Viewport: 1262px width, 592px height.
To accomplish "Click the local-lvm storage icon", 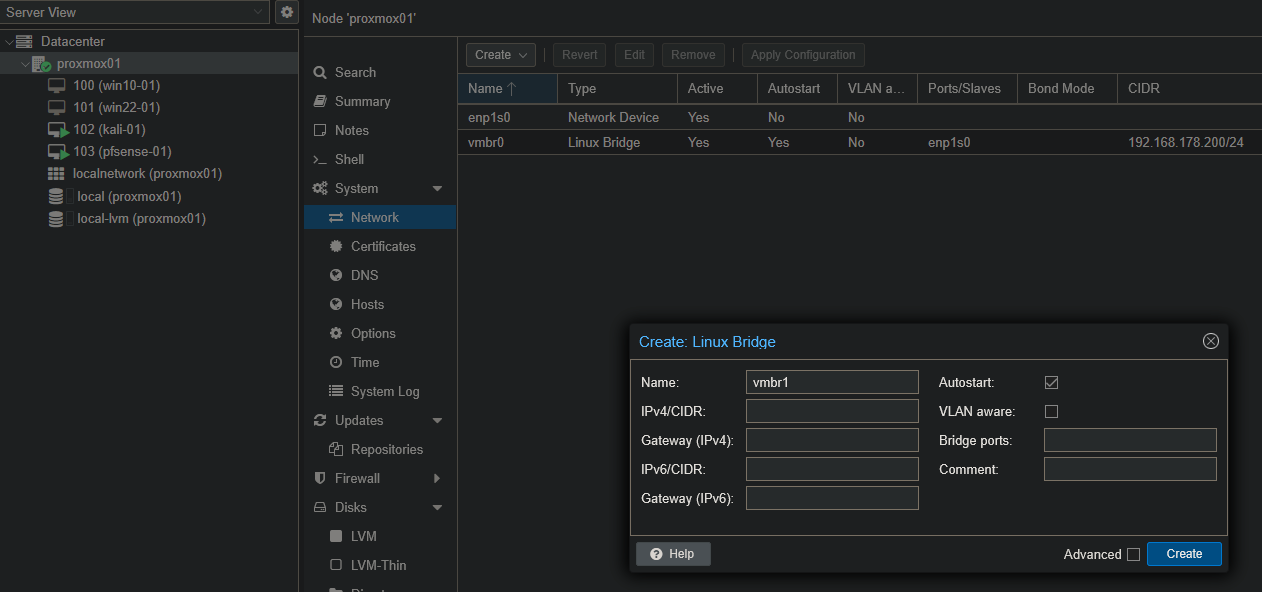I will point(56,218).
